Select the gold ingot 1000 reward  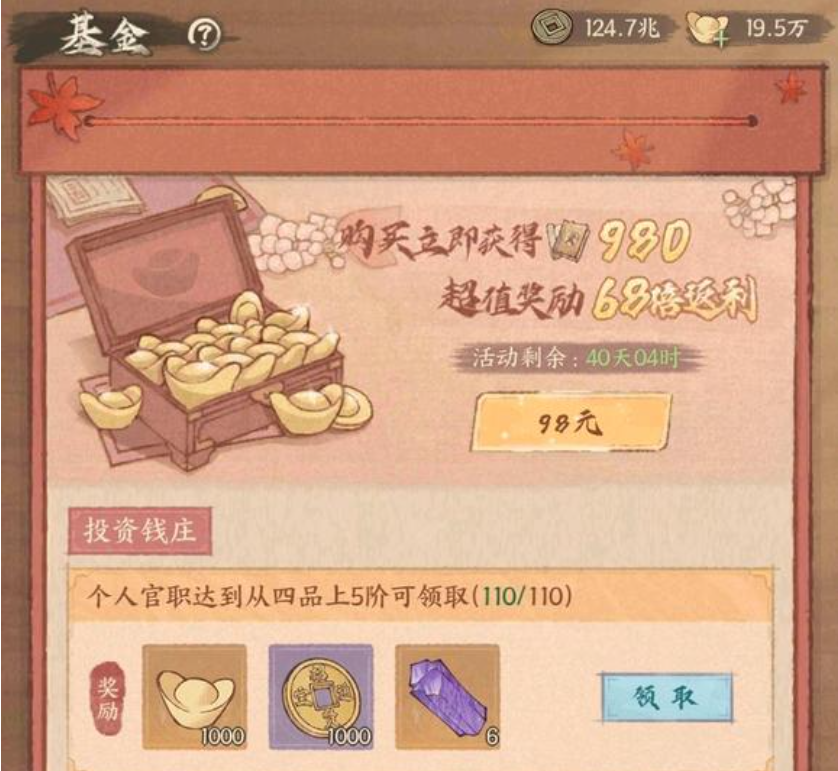click(x=195, y=696)
